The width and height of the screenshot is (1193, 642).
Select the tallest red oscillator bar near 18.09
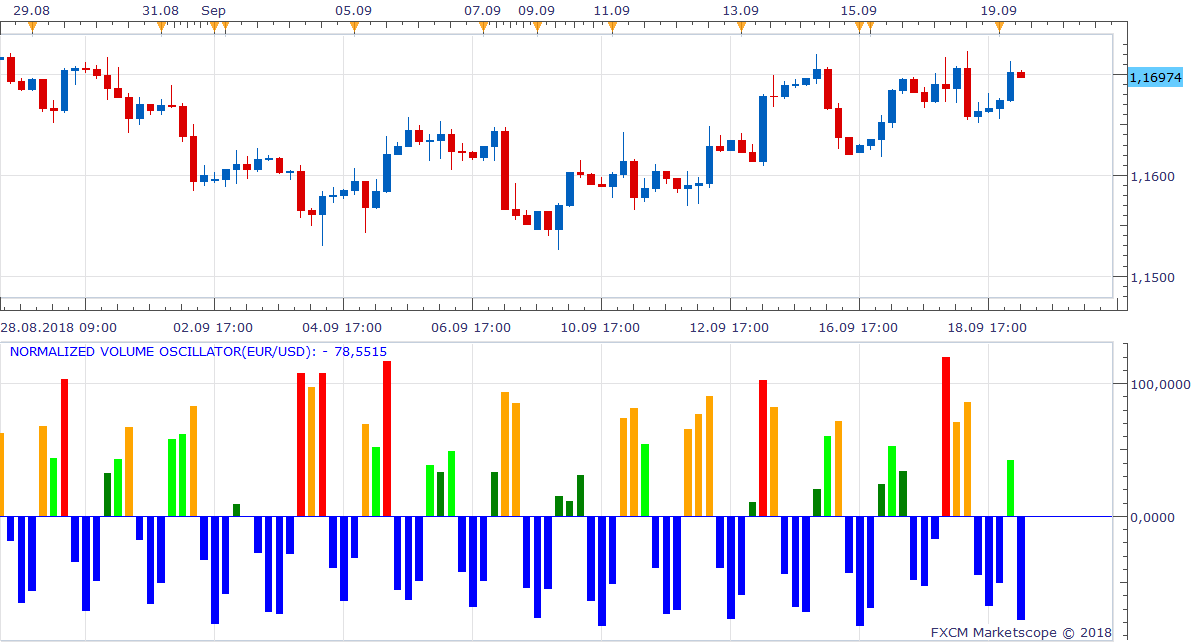click(x=946, y=437)
